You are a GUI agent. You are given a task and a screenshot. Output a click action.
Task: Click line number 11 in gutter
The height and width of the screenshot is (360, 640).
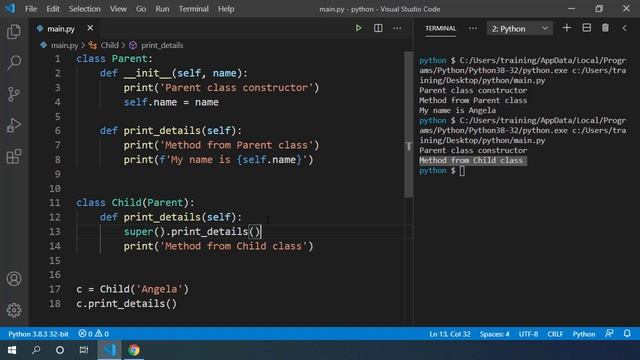[x=55, y=202]
